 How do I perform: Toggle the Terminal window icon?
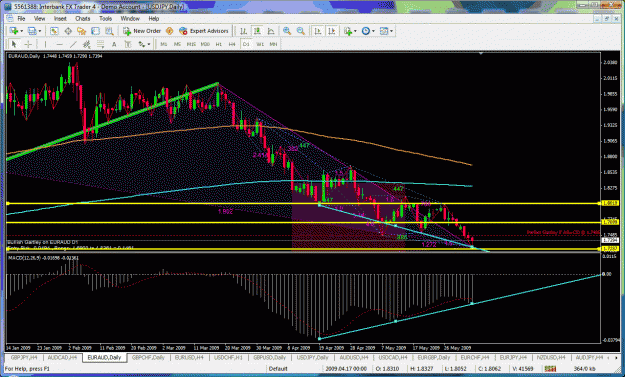pos(95,31)
